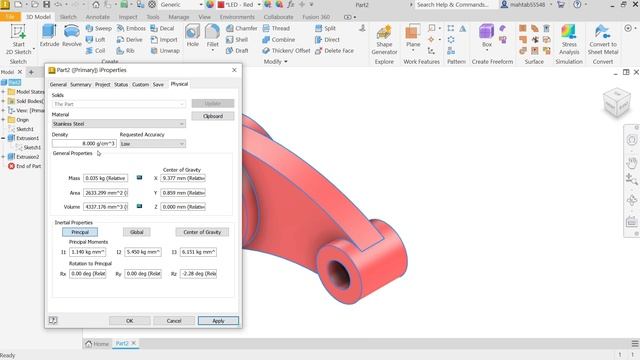Screen dimensions: 640x360
Task: Click the Import tool
Action: 164,40
